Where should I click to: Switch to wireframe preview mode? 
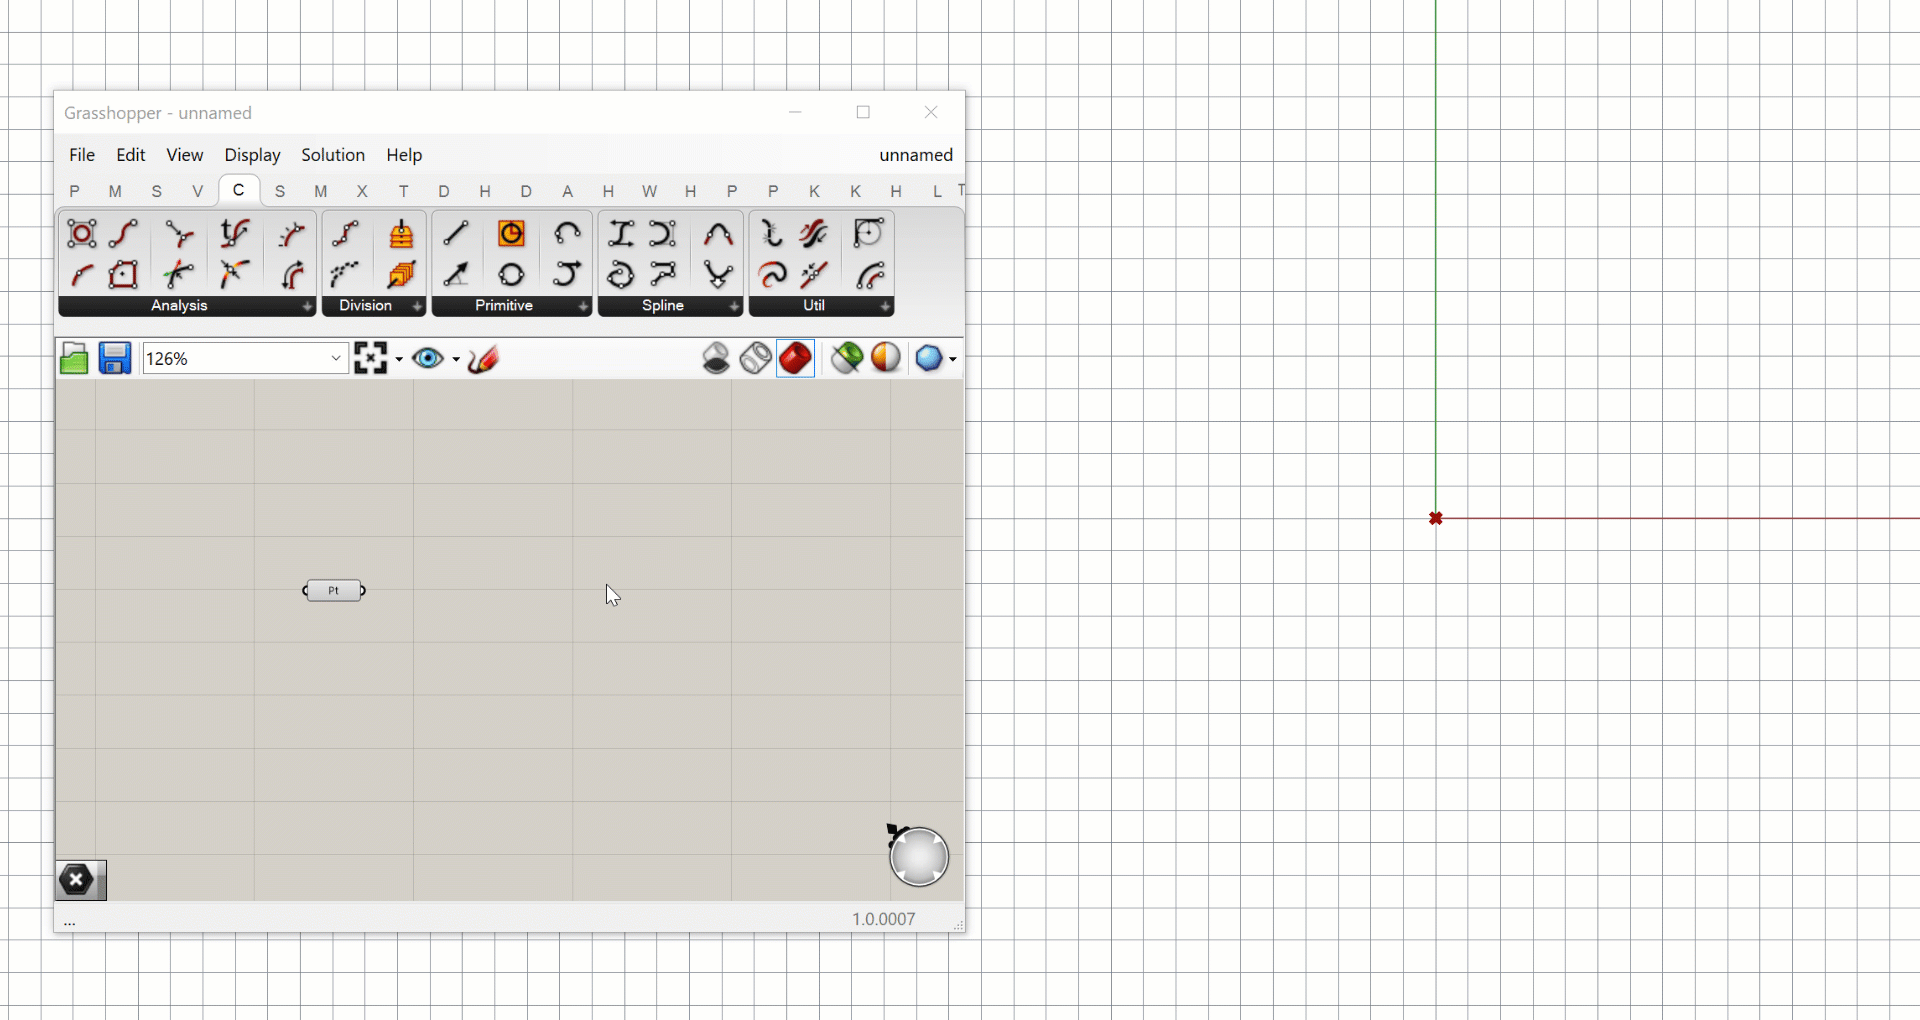(x=756, y=358)
